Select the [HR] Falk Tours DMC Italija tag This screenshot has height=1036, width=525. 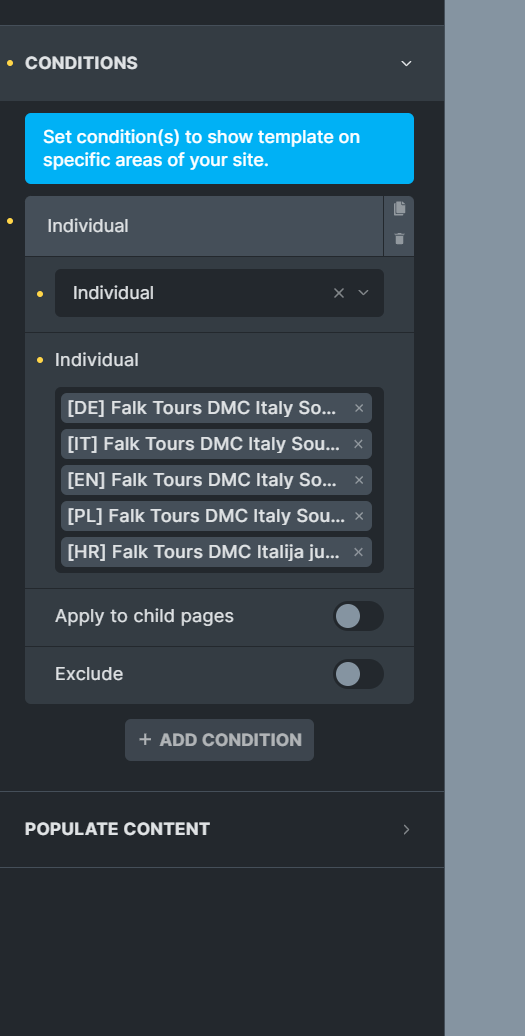coord(203,552)
